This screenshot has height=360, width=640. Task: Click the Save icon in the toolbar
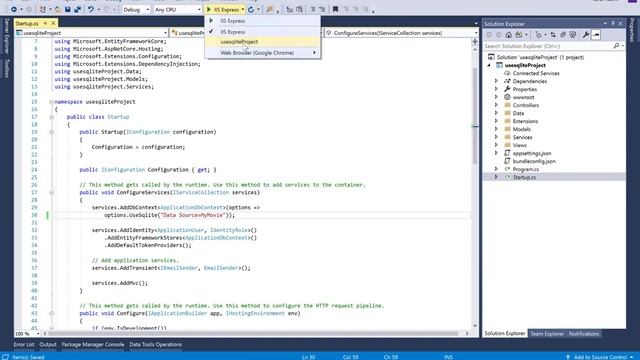67,9
